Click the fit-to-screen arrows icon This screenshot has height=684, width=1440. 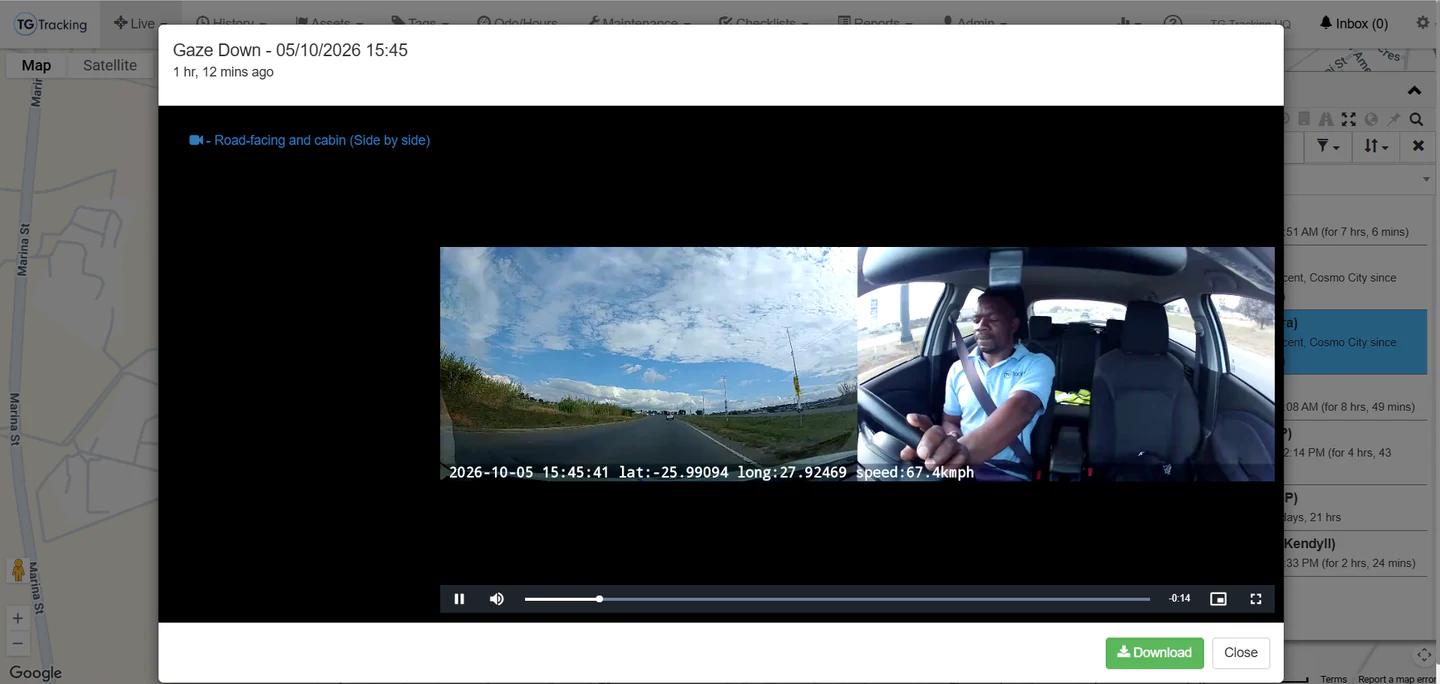point(1348,119)
